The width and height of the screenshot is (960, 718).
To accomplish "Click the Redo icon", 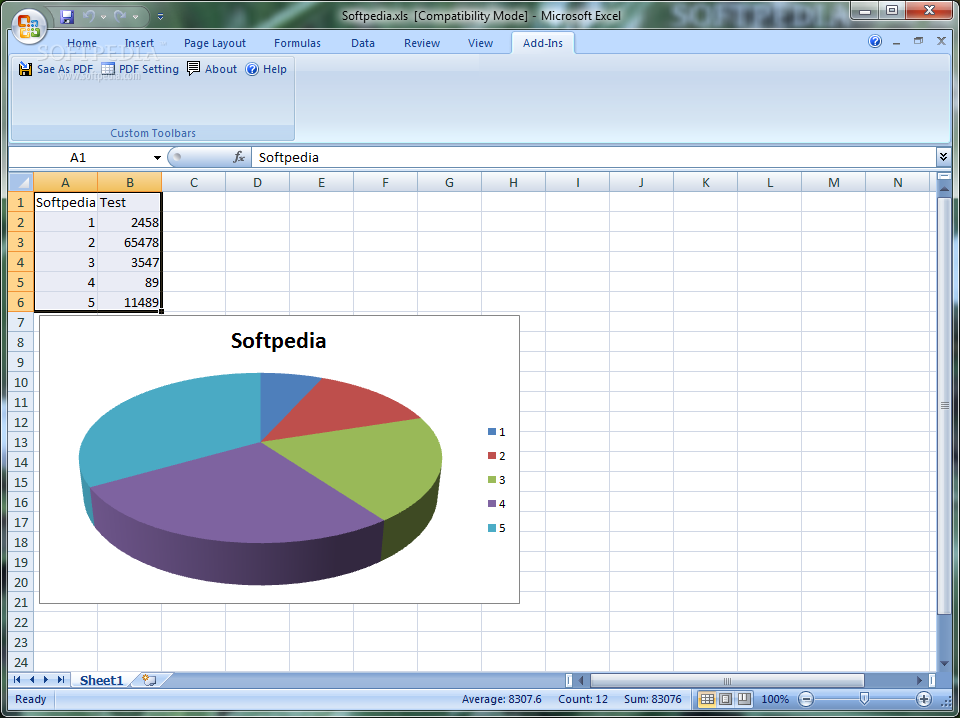I will pyautogui.click(x=120, y=17).
